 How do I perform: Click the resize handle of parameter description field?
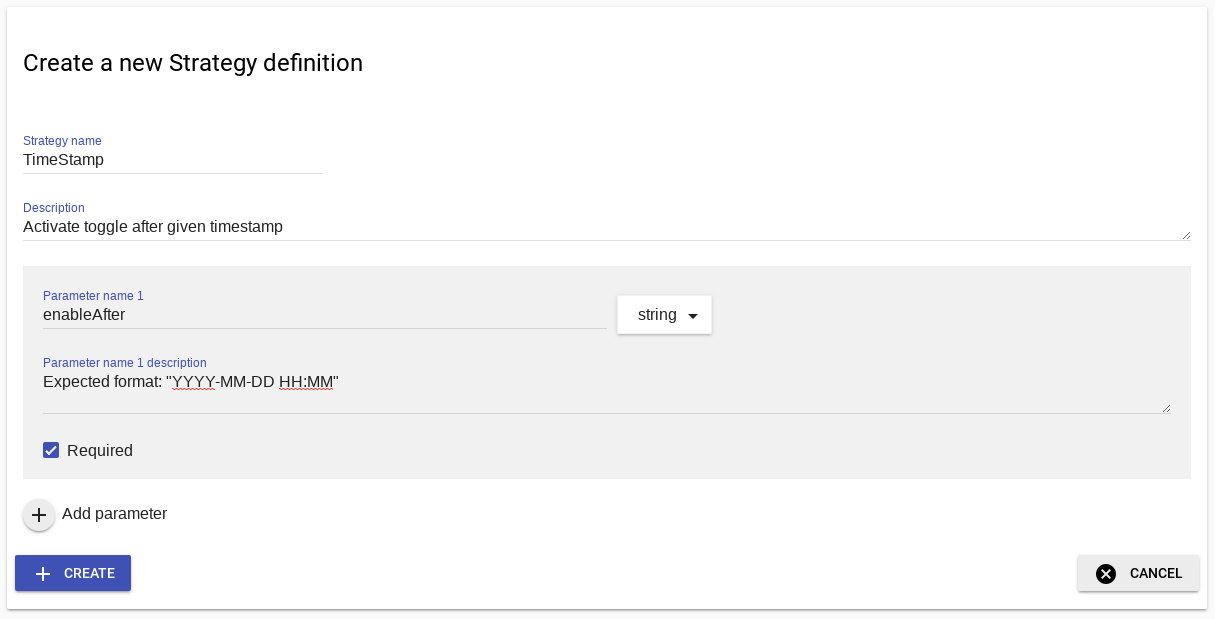coord(1166,405)
